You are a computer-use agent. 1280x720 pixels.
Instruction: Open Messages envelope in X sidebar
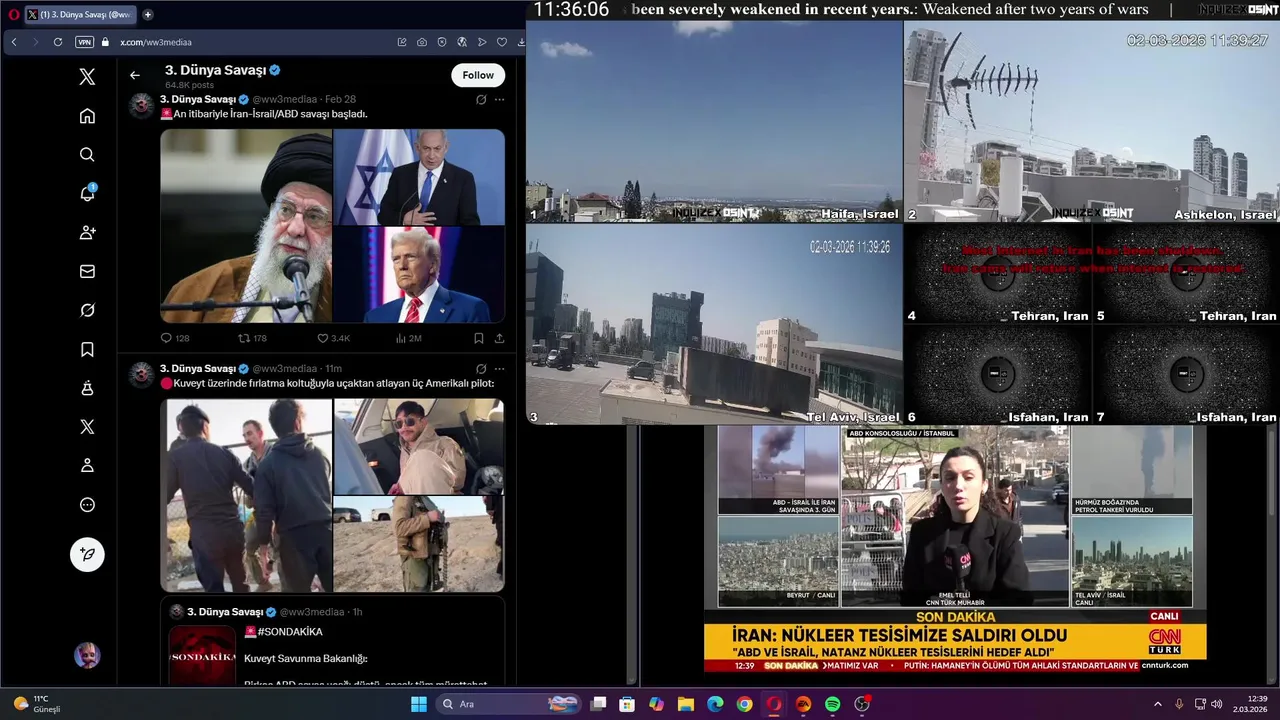(87, 271)
